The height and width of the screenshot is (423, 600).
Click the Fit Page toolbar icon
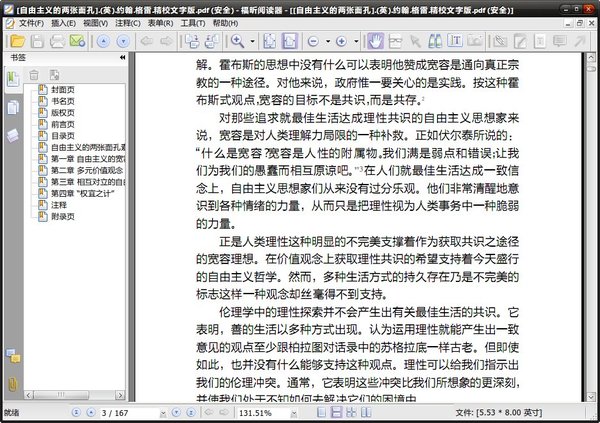[269, 41]
